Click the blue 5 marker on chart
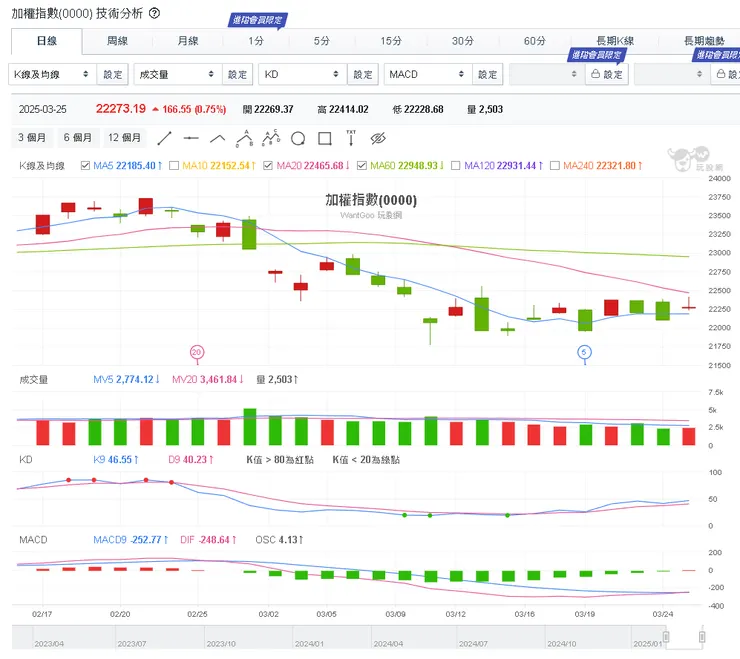This screenshot has height=659, width=740. click(x=584, y=352)
